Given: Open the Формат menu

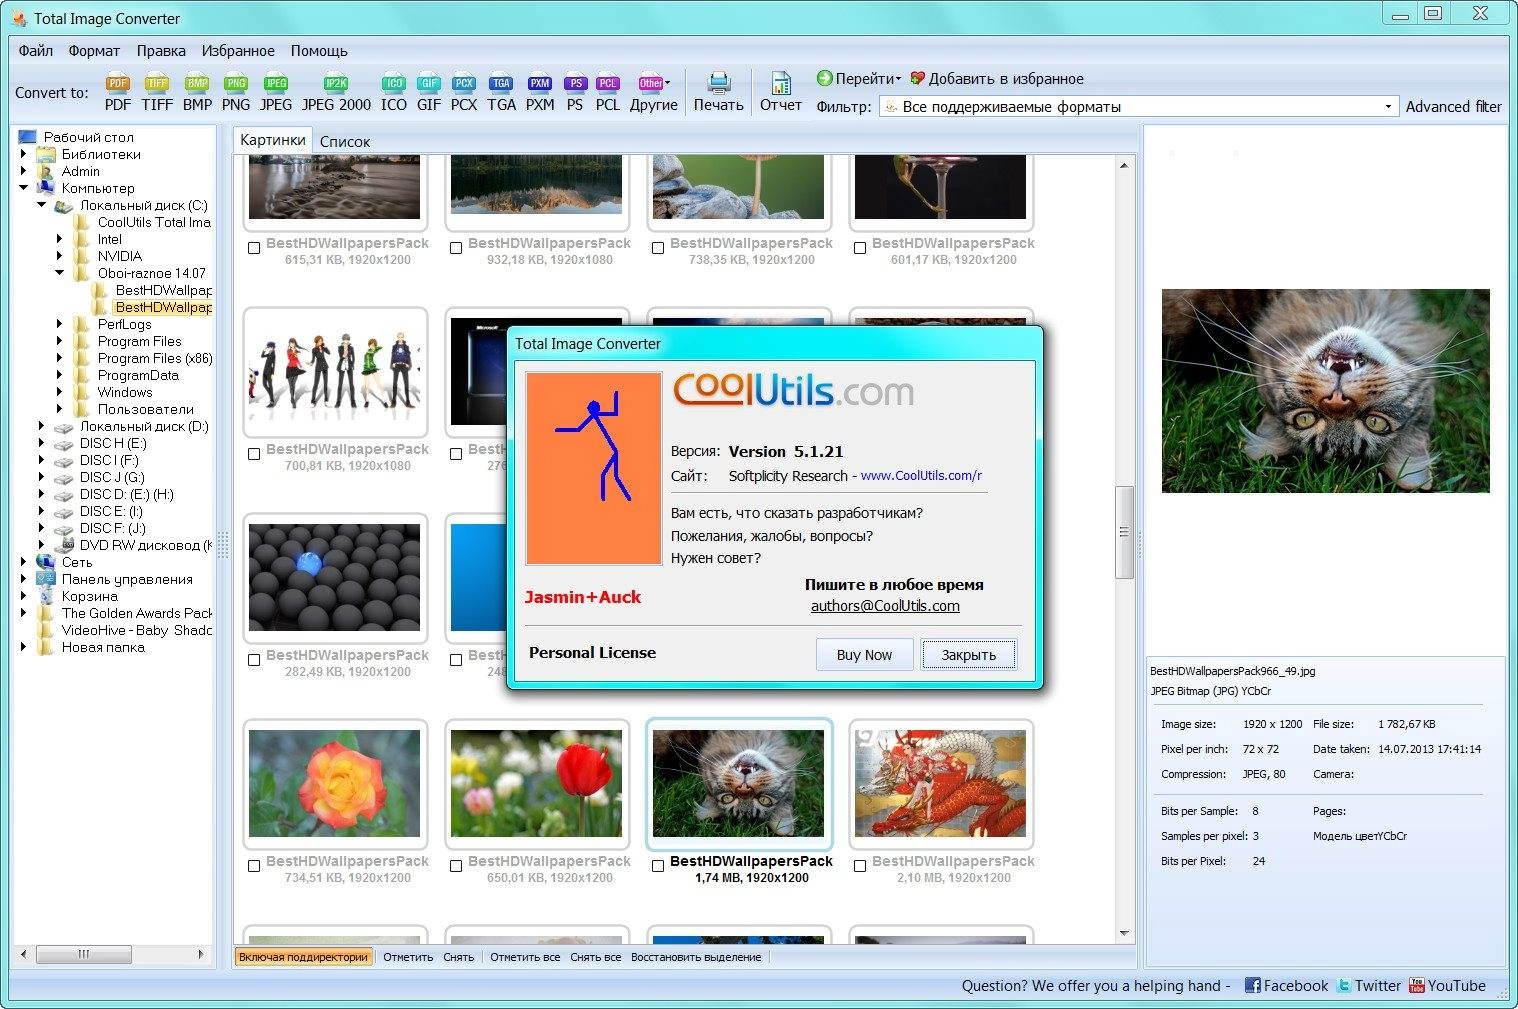Looking at the screenshot, I should pos(94,50).
